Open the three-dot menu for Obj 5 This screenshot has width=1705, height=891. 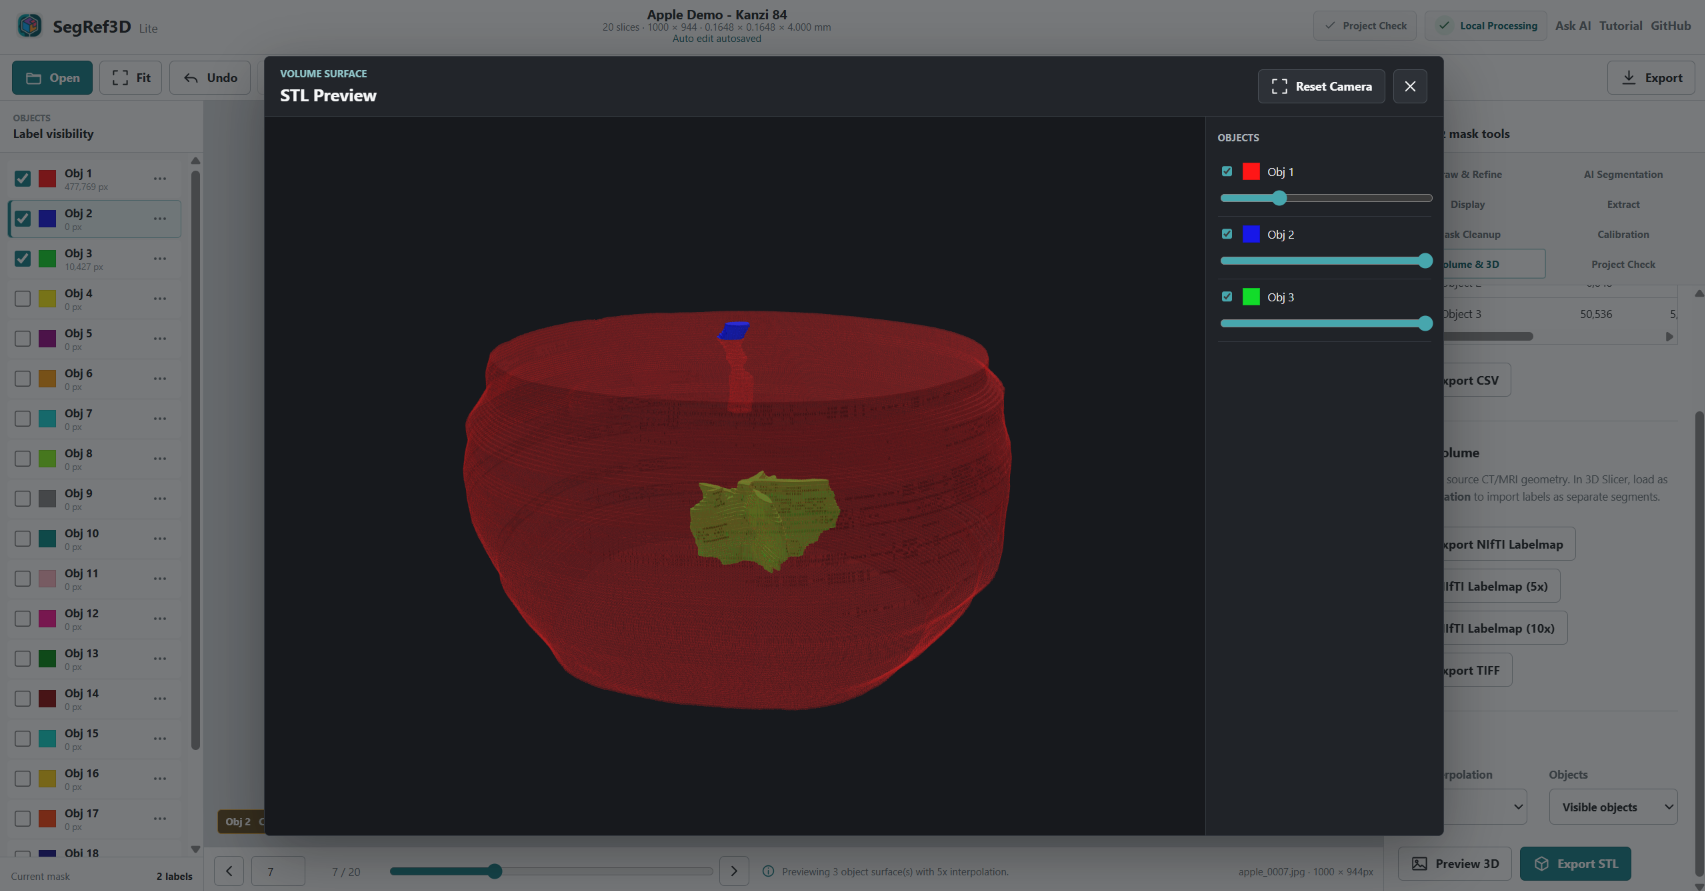160,338
